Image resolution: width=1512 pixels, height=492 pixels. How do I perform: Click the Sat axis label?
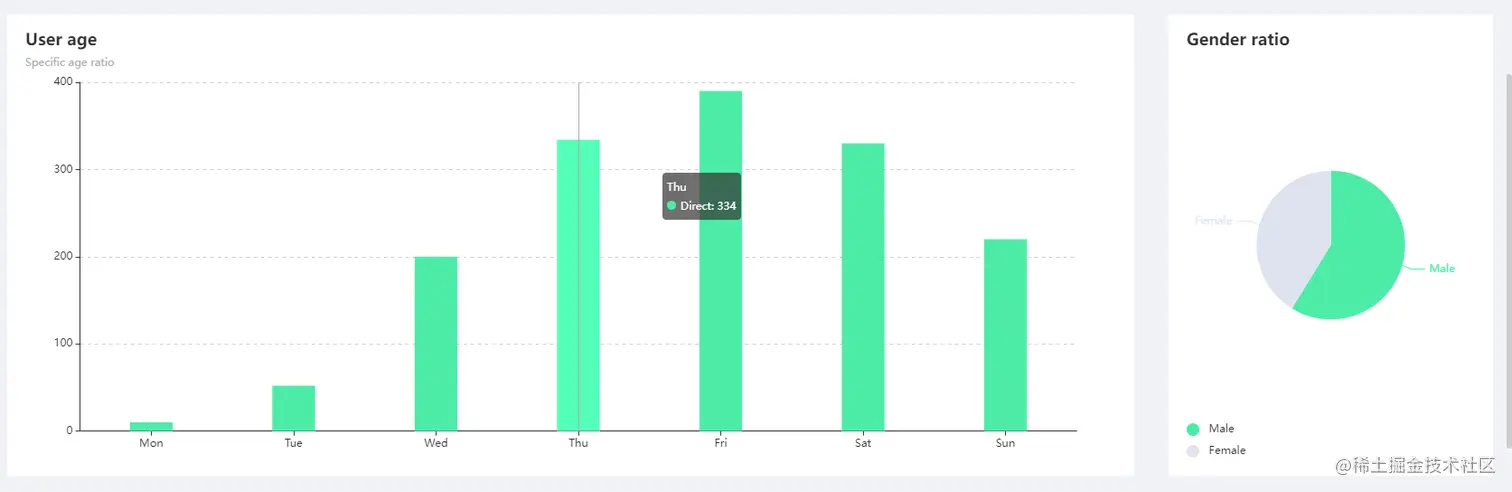863,443
